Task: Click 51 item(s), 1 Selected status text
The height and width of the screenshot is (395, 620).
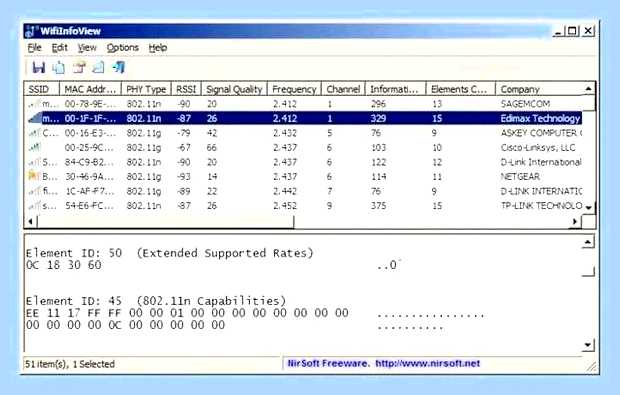Action: (70, 364)
